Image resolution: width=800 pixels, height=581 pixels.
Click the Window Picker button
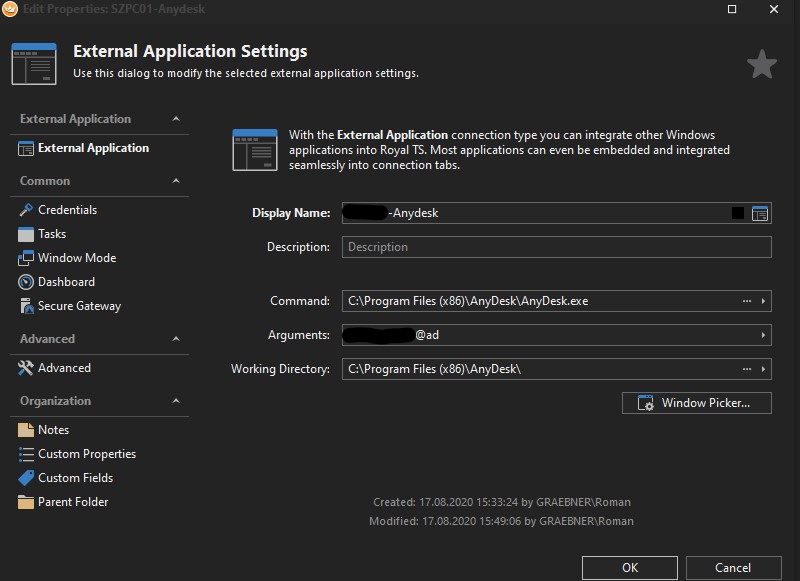coord(697,403)
